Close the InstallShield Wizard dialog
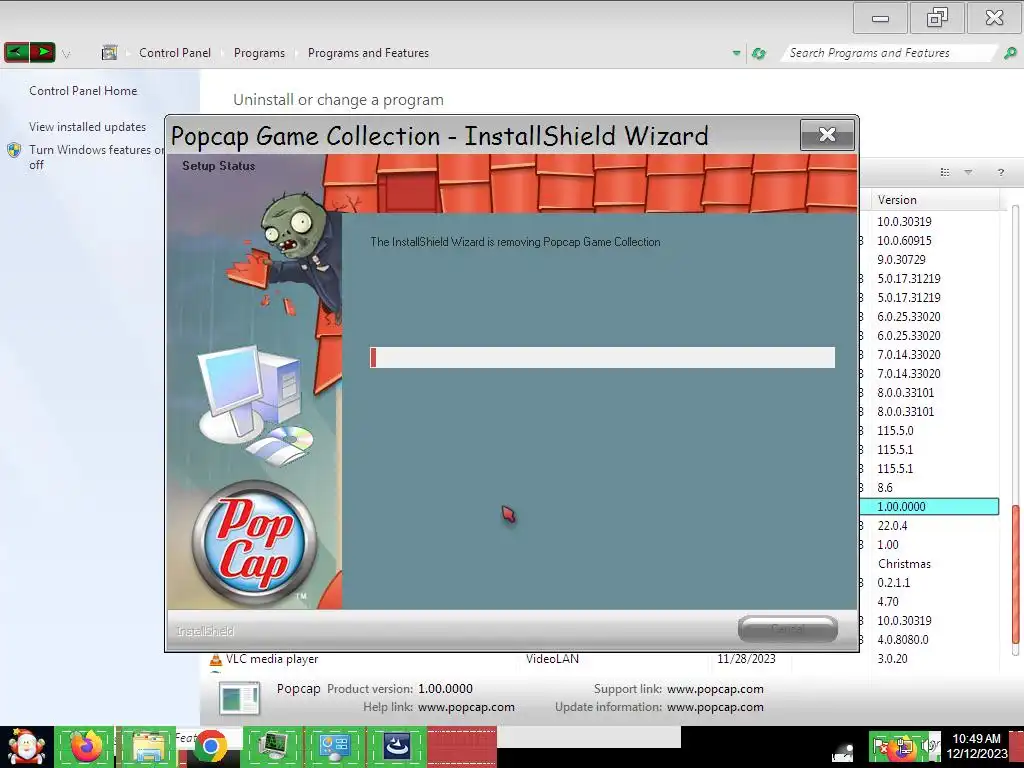This screenshot has height=768, width=1024. tap(827, 135)
